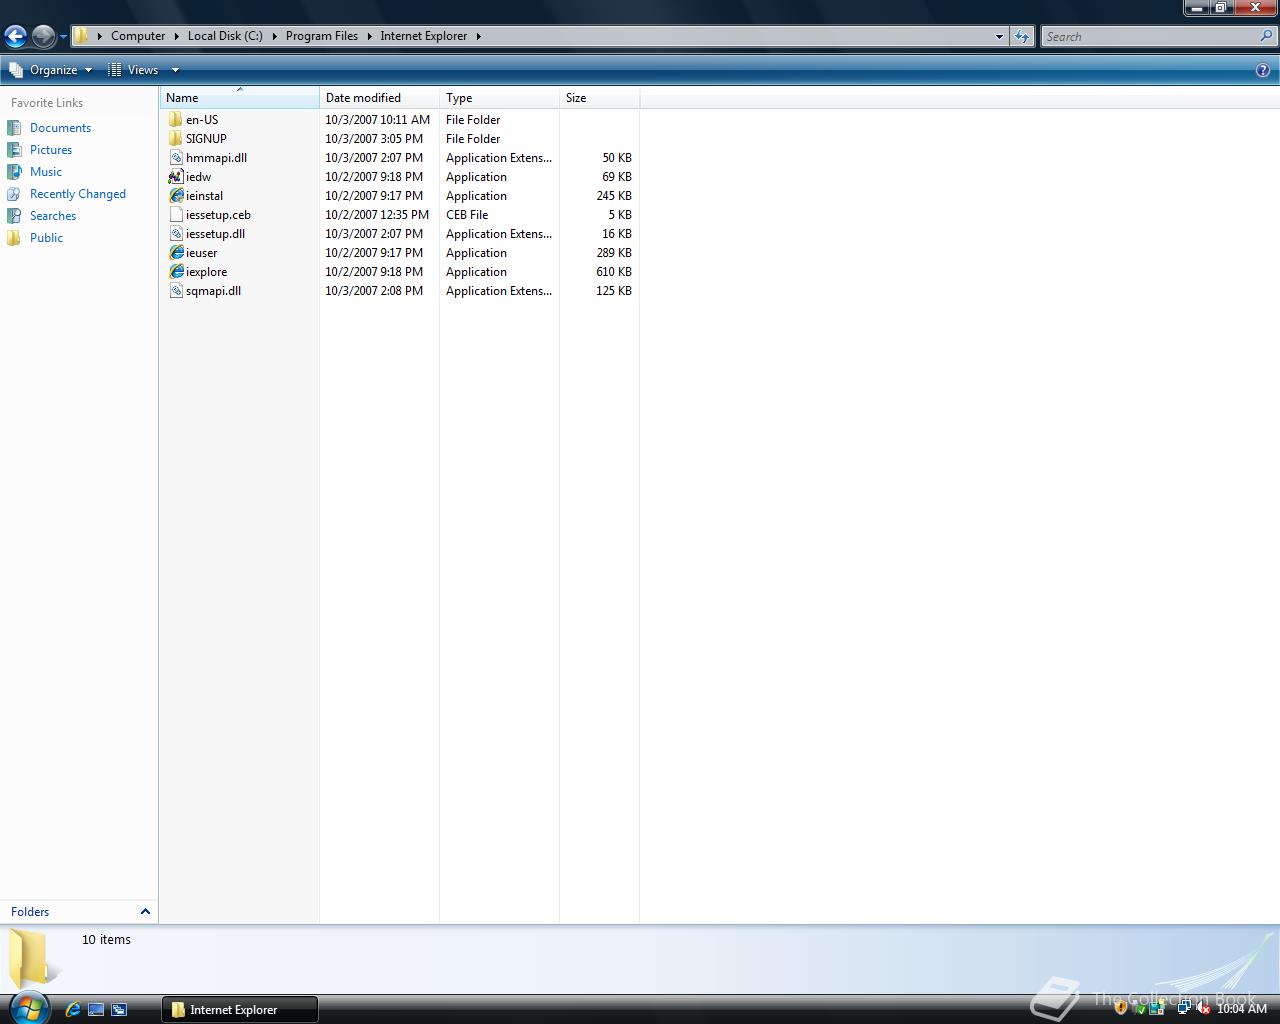Click date 10/2/2007 12:35 PM cell

377,215
